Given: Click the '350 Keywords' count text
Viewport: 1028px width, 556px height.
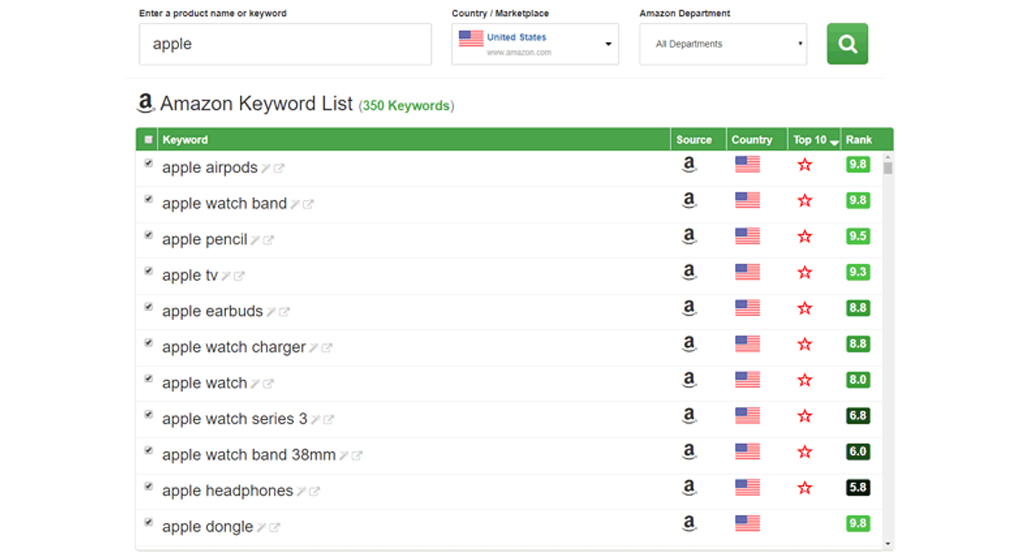Looking at the screenshot, I should (406, 106).
